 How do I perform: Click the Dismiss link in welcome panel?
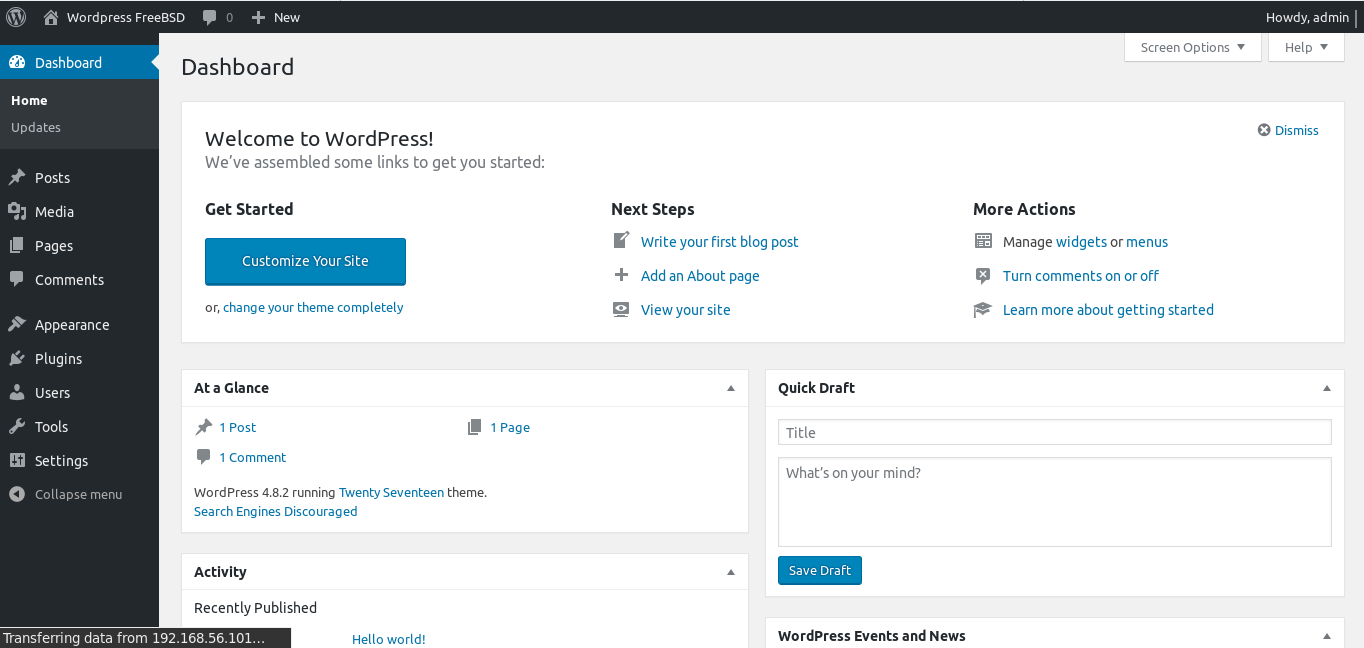(1297, 130)
